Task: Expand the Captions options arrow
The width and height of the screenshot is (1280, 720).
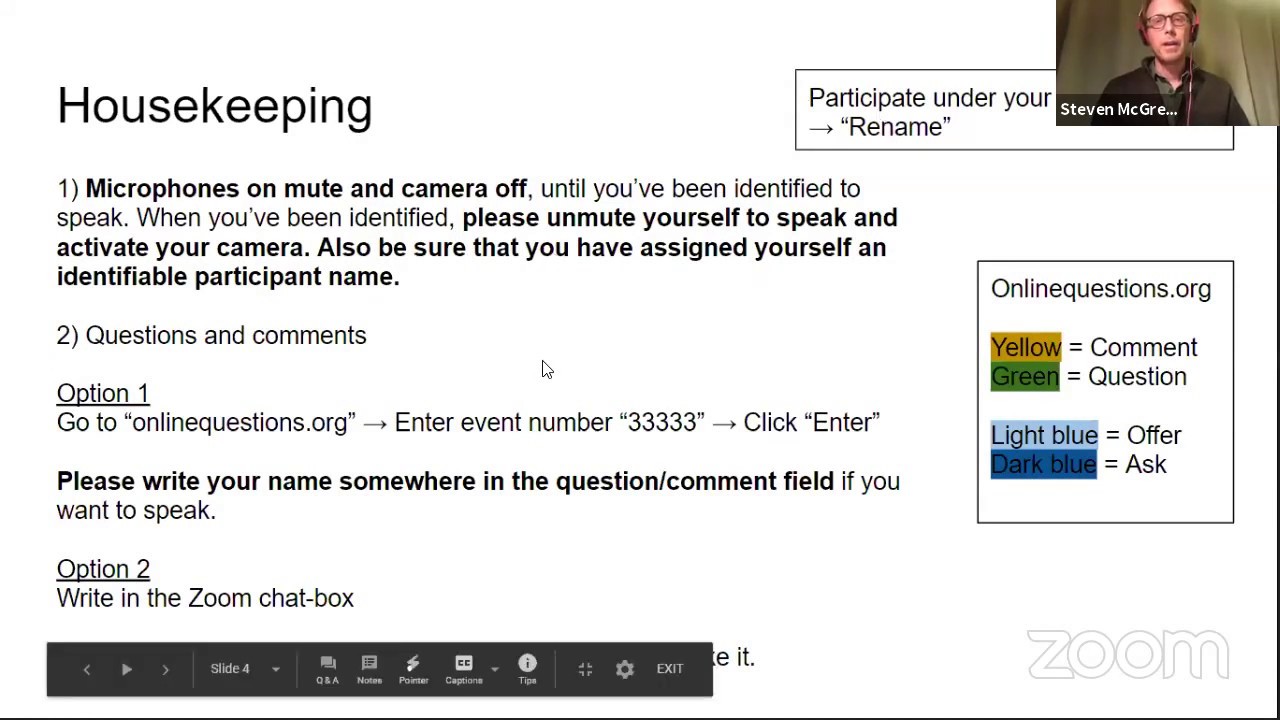Action: click(494, 669)
